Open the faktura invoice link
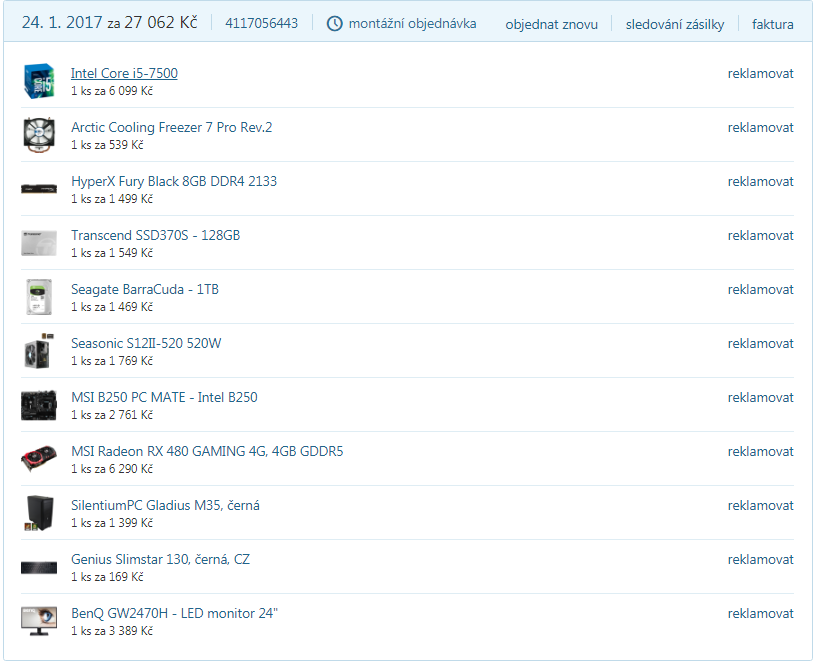The image size is (814, 668). 772,24
